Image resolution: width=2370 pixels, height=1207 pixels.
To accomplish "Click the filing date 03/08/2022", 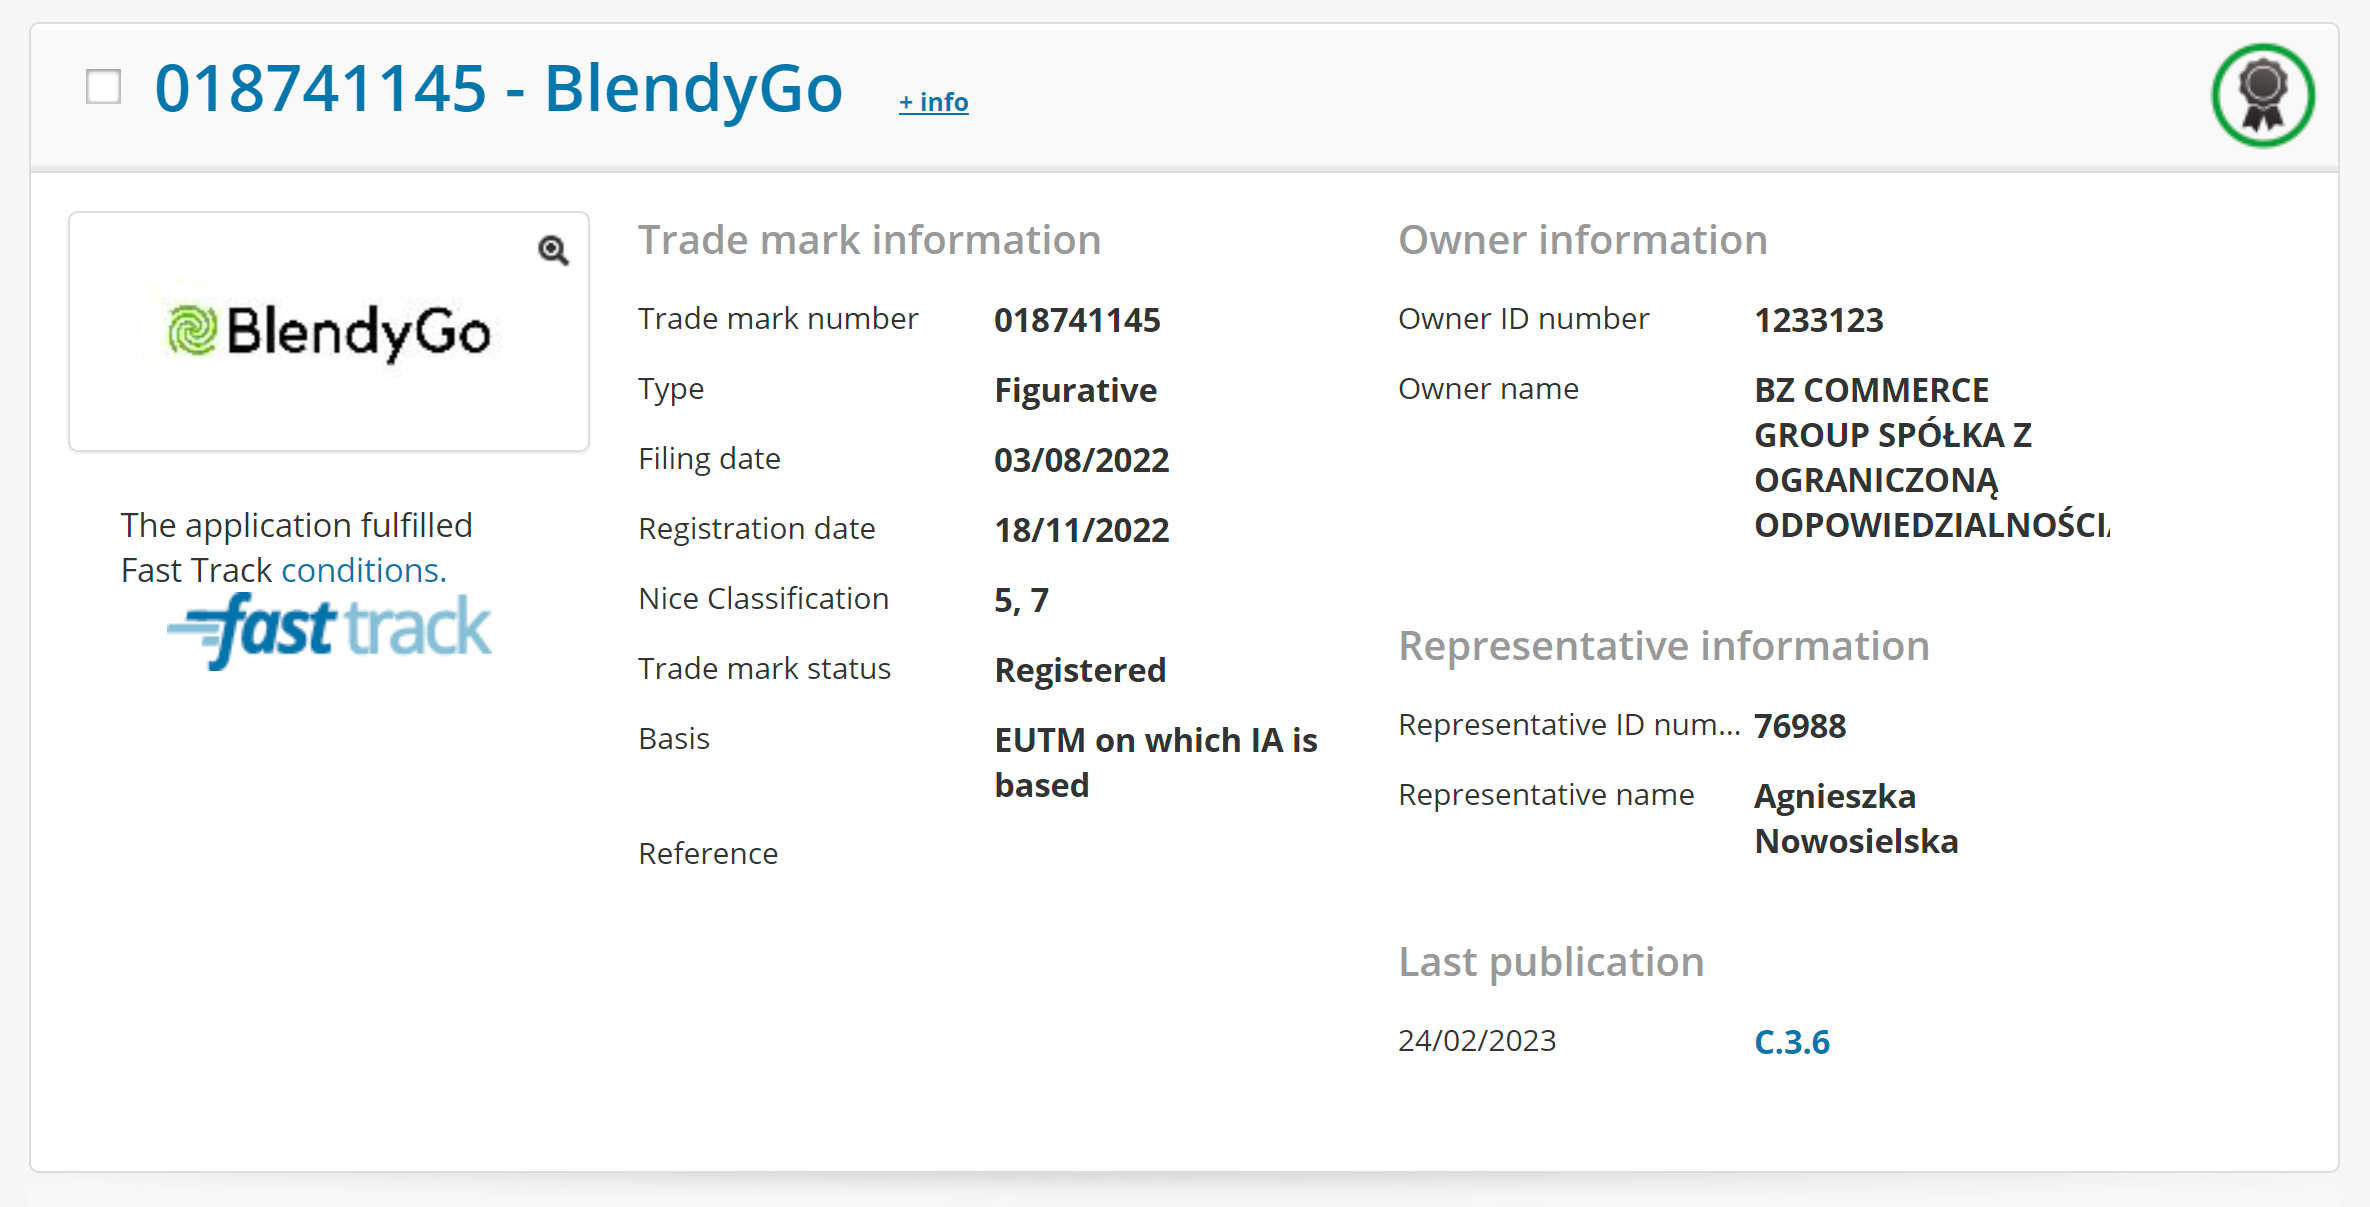I will pos(1081,460).
